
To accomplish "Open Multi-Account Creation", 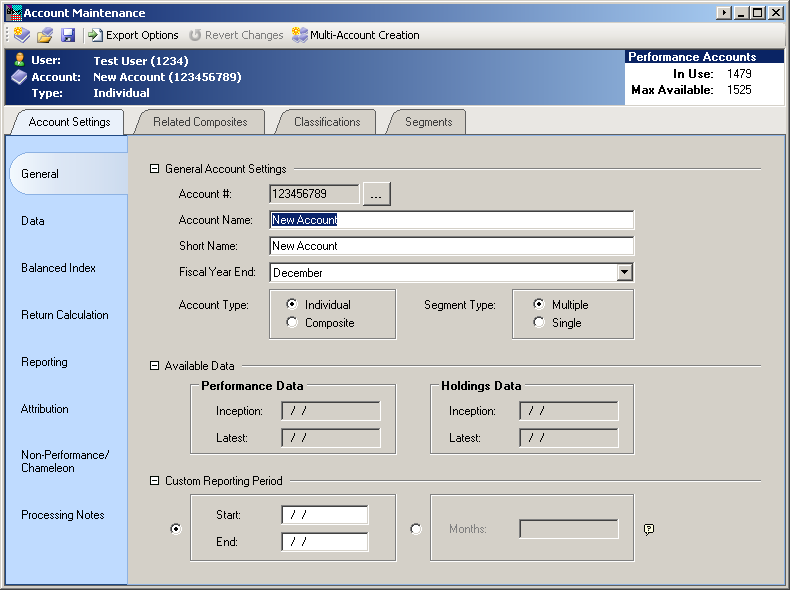I will (x=355, y=35).
